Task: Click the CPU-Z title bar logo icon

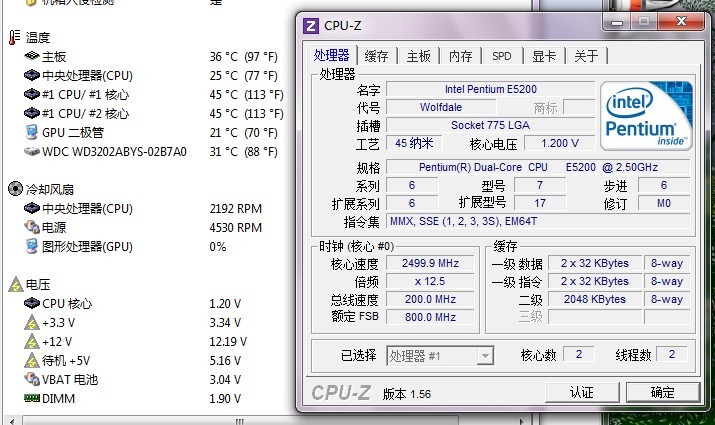Action: tap(311, 25)
